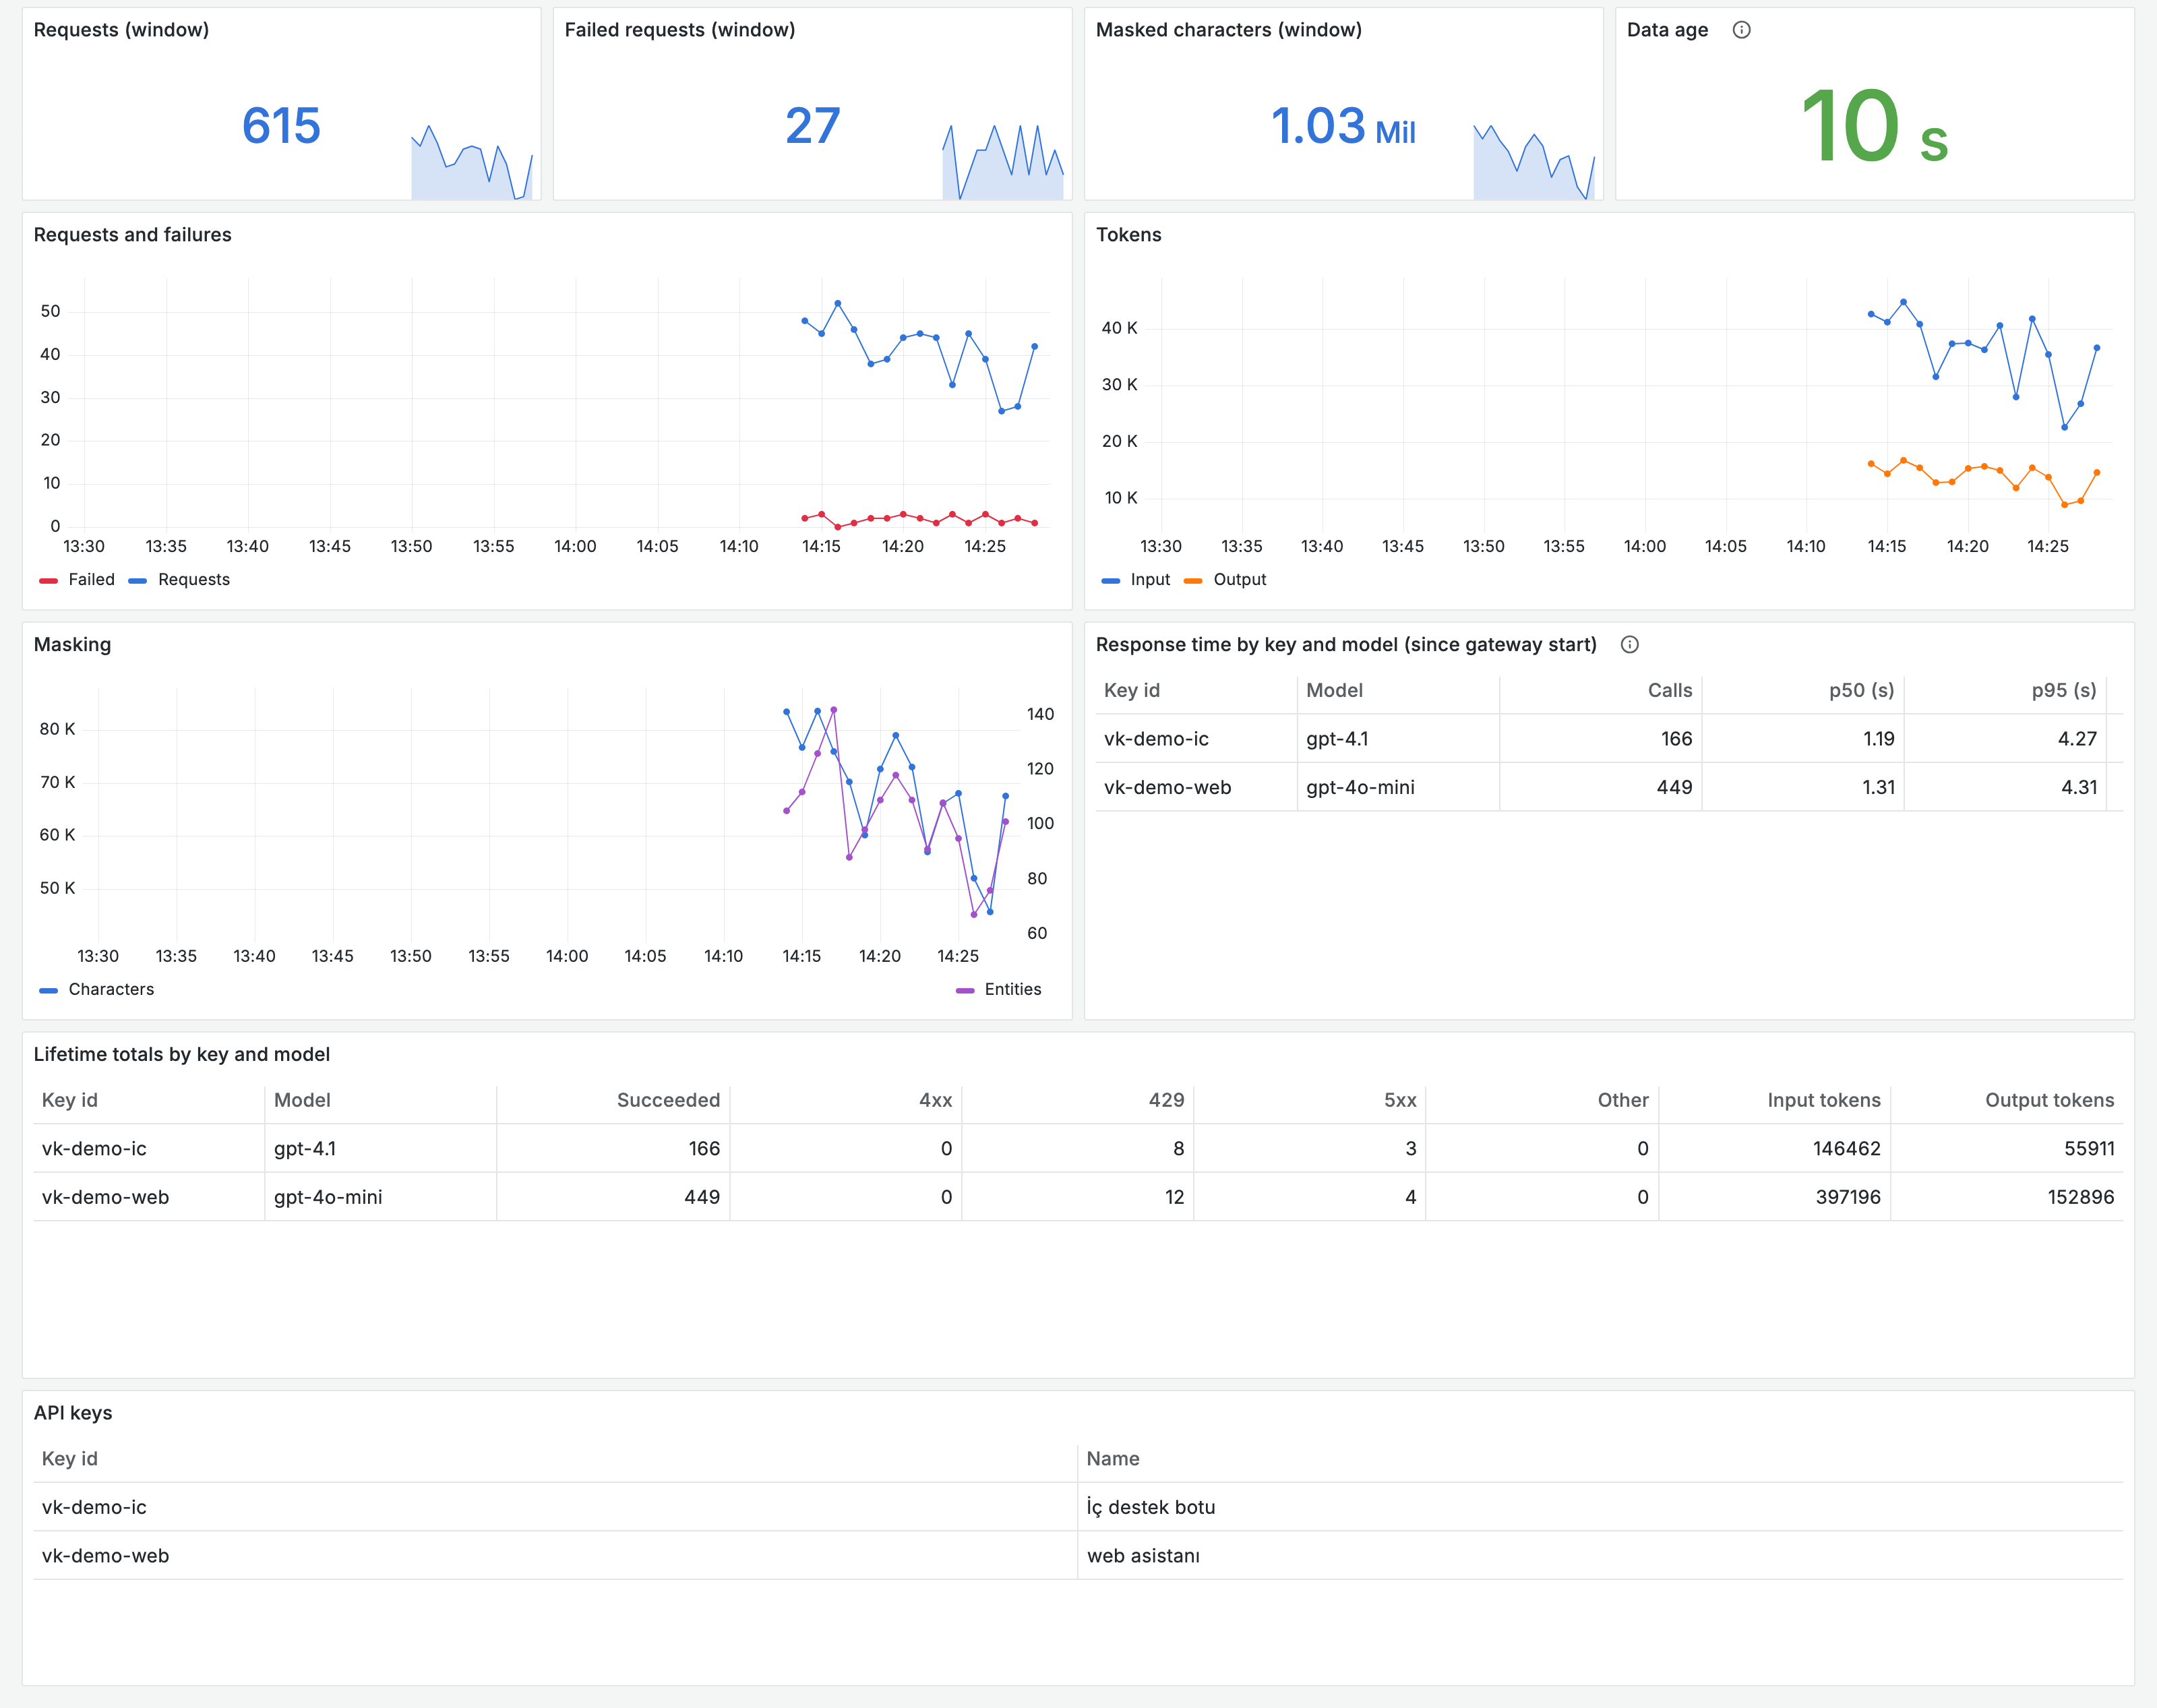Sort lifetime table by Input tokens column

coord(1823,1101)
